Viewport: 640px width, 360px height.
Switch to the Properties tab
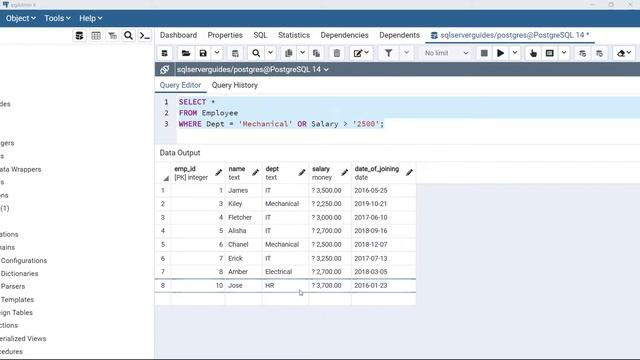click(x=225, y=35)
